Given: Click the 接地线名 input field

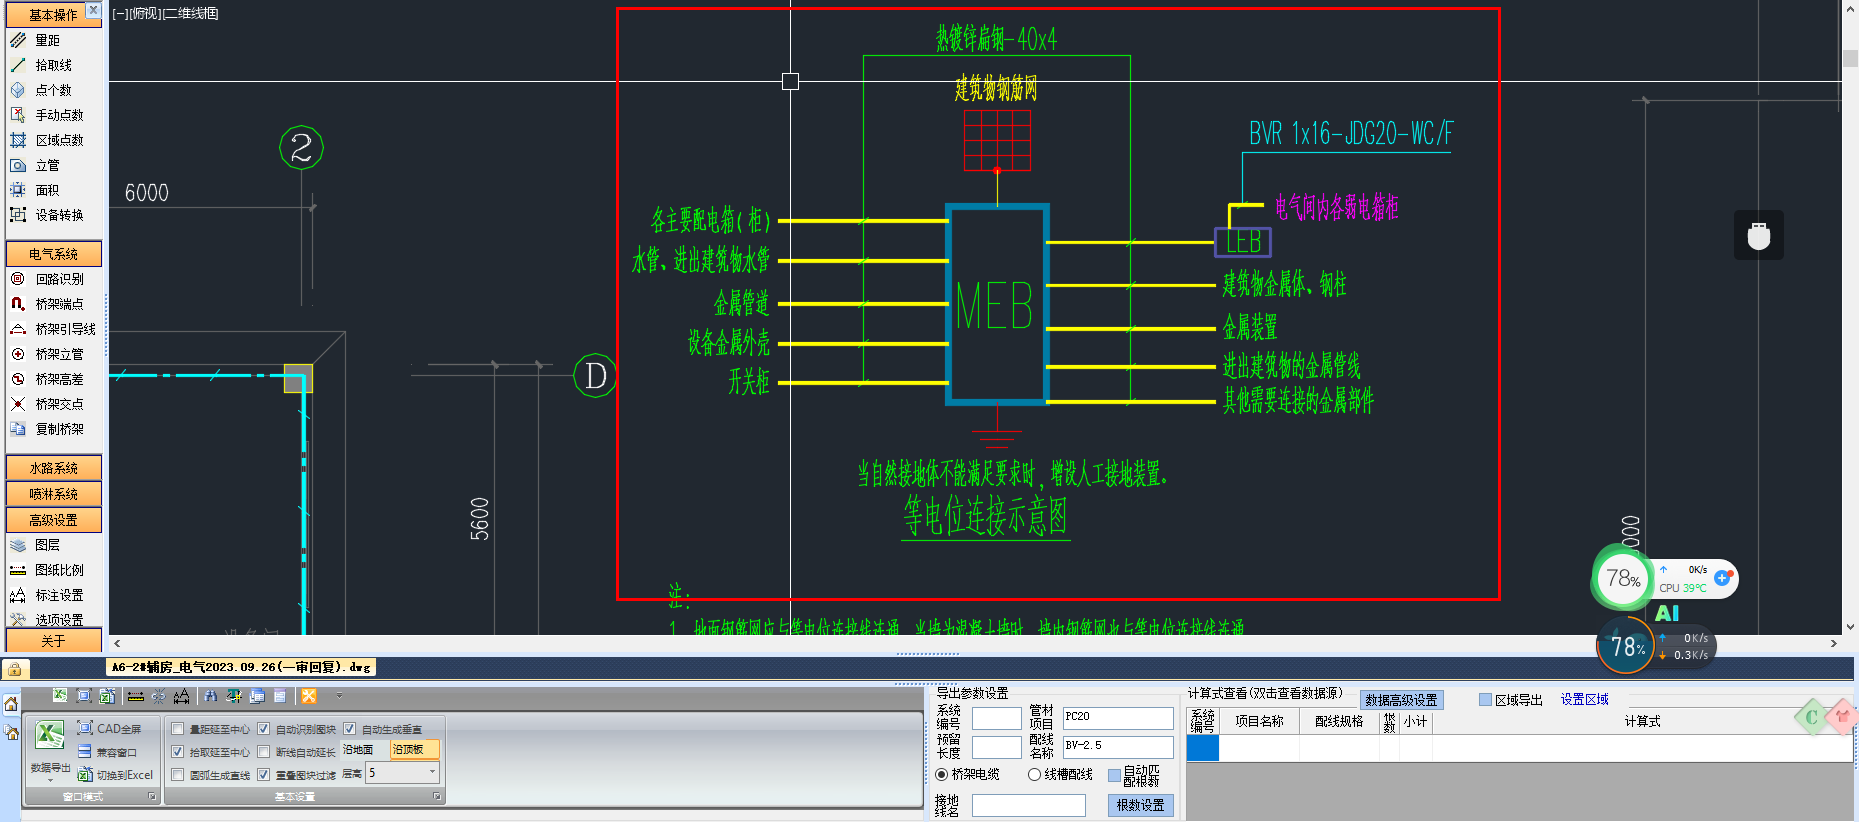Looking at the screenshot, I should pyautogui.click(x=1029, y=805).
